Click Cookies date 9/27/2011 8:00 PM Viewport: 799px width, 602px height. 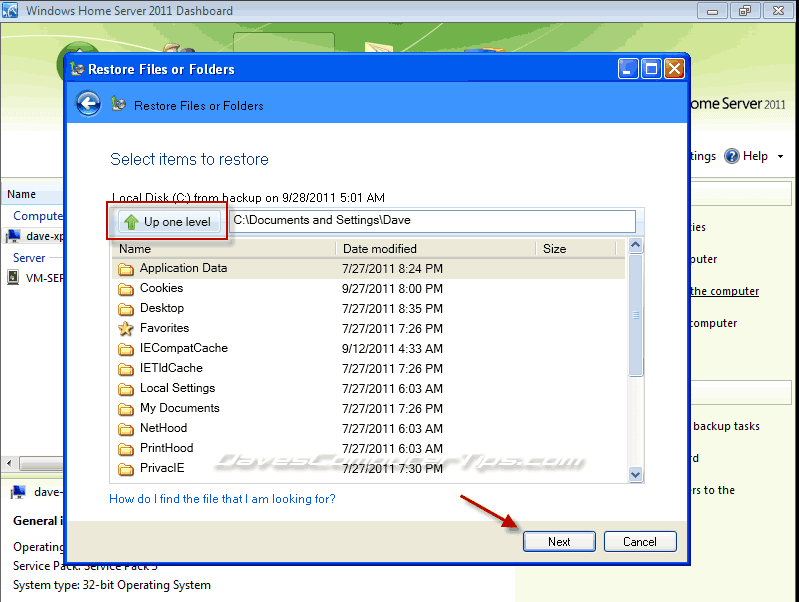tap(392, 289)
